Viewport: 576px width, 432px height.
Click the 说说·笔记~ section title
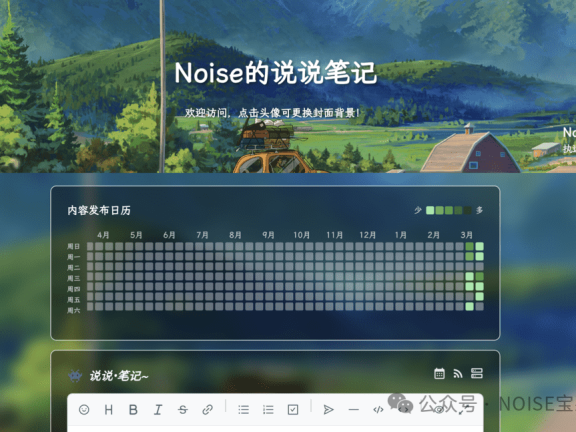pyautogui.click(x=119, y=376)
